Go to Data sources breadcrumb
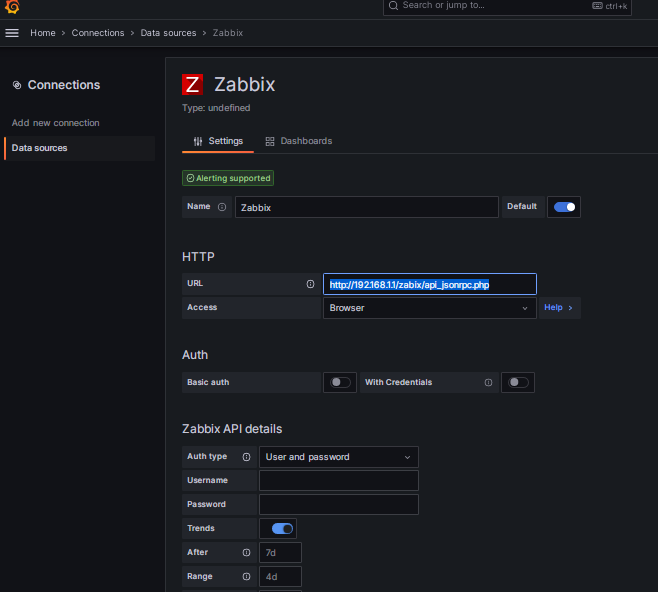The width and height of the screenshot is (658, 592). (x=168, y=33)
